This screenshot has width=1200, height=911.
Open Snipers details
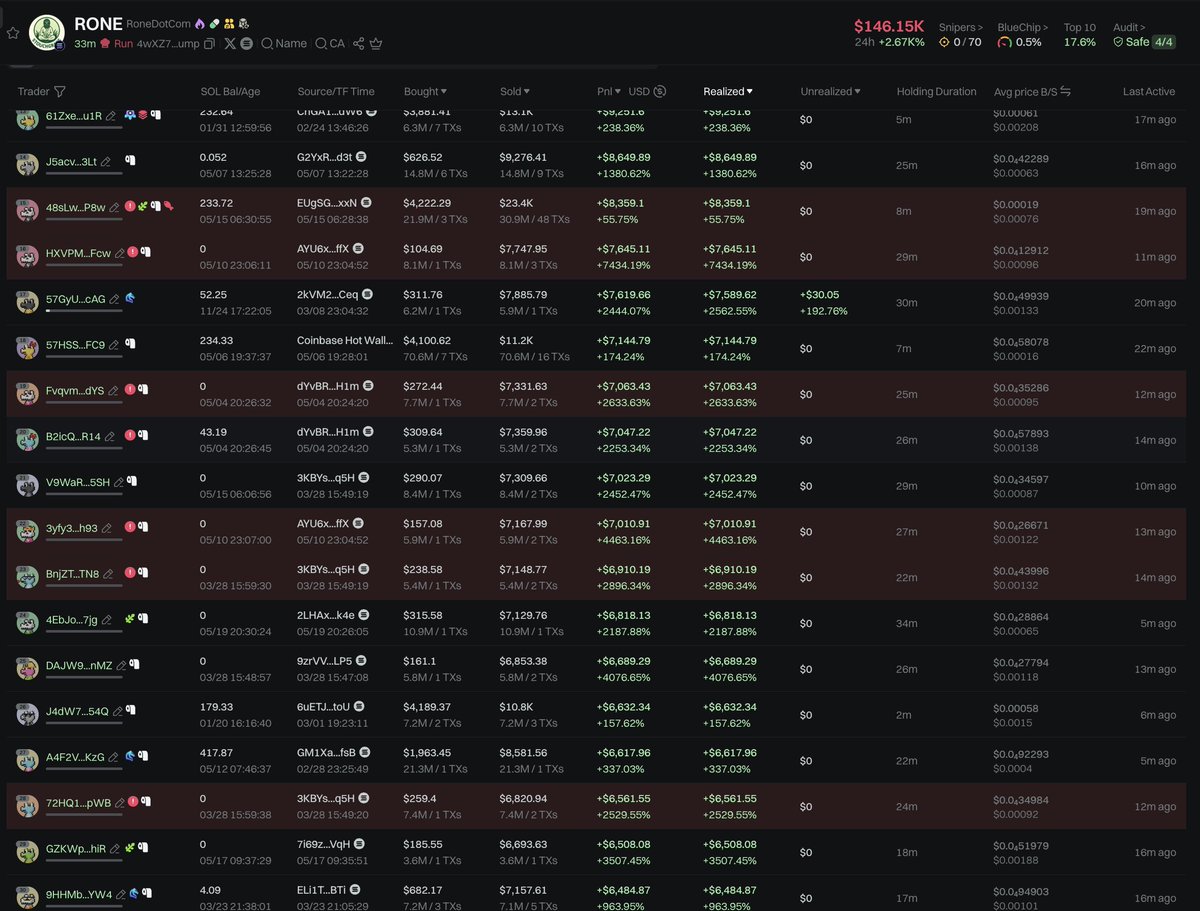pyautogui.click(x=960, y=27)
